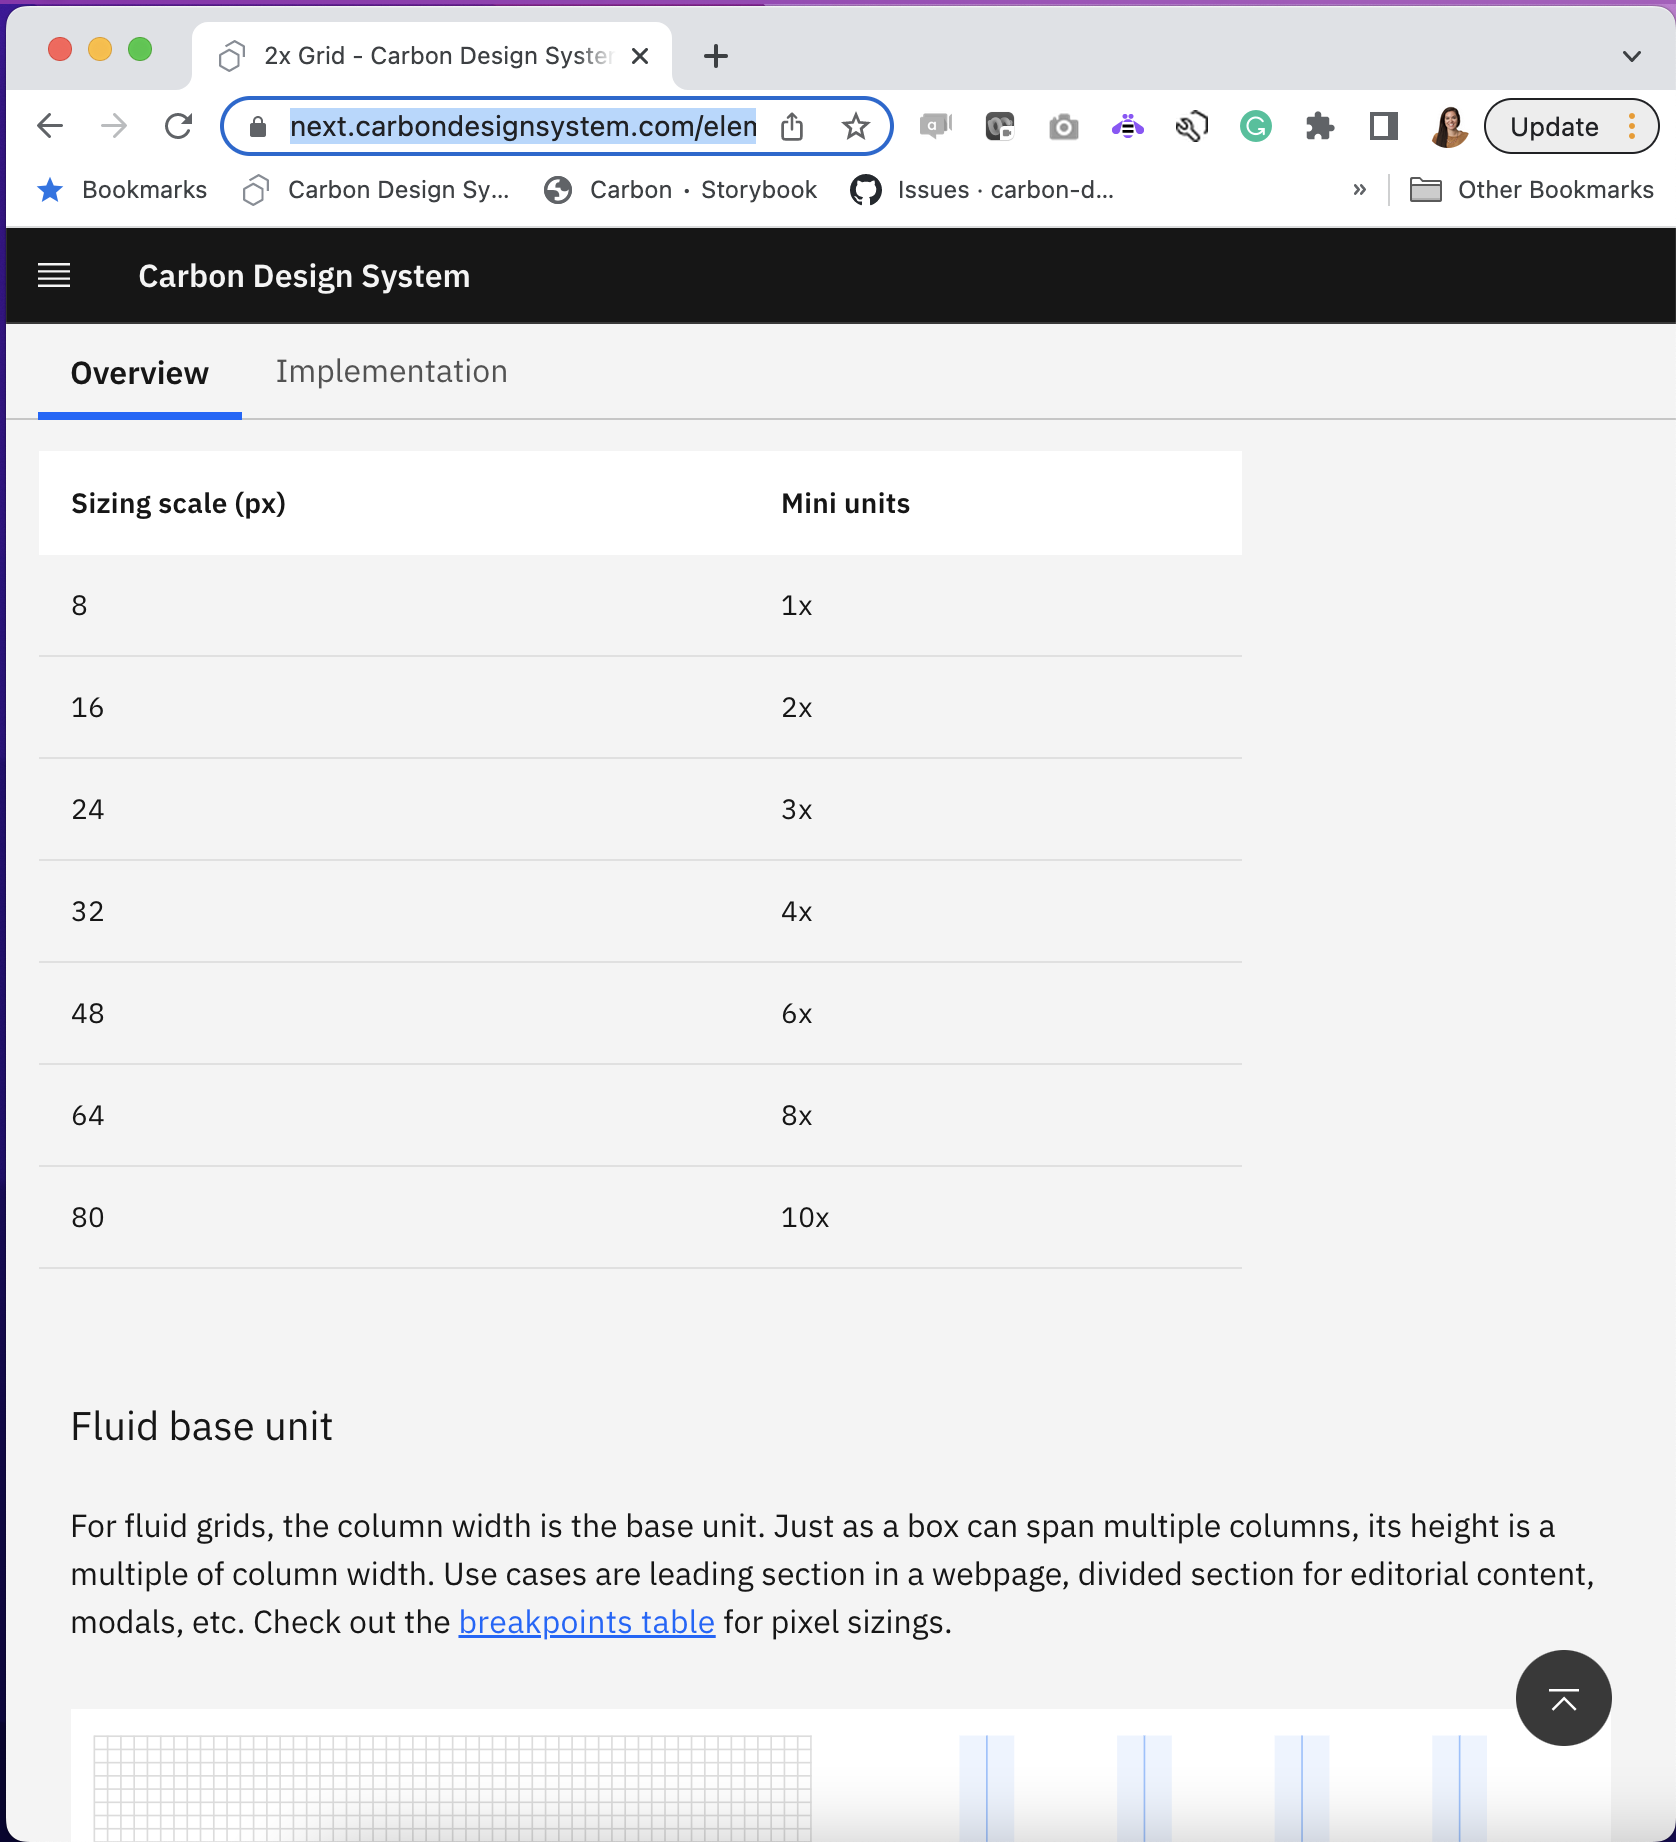The height and width of the screenshot is (1842, 1676).
Task: Open the Carbon Design System site navigation hamburger
Action: [54, 275]
